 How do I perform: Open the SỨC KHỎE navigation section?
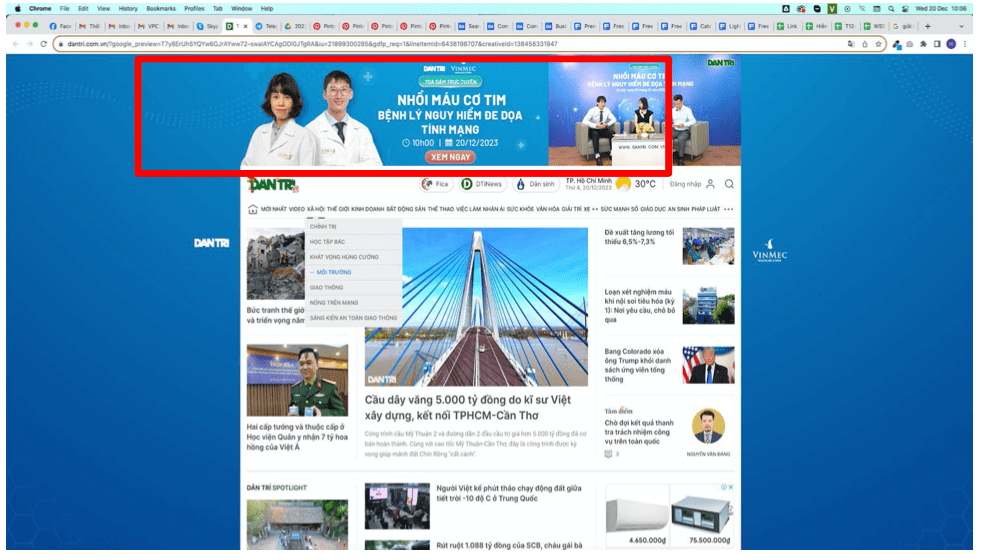[520, 209]
